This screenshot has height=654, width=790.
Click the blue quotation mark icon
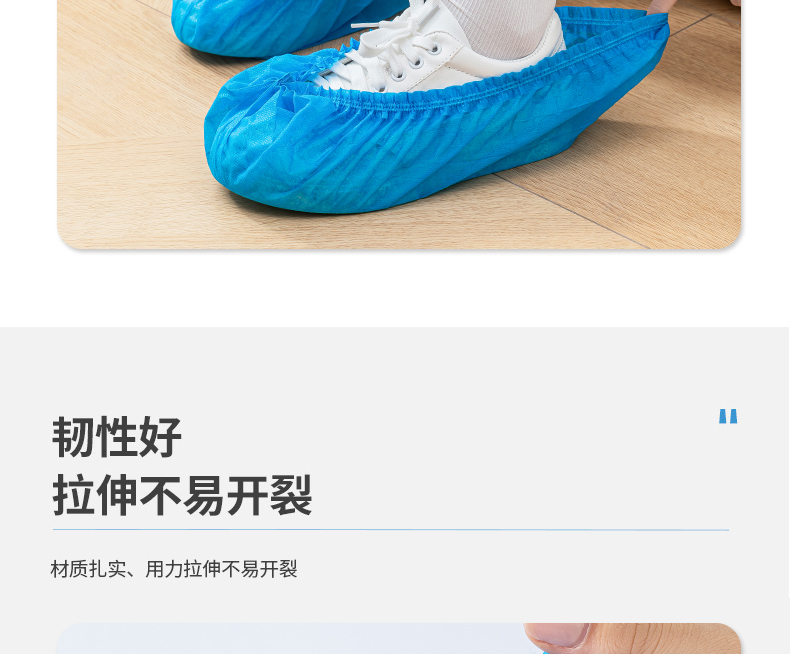pos(728,416)
